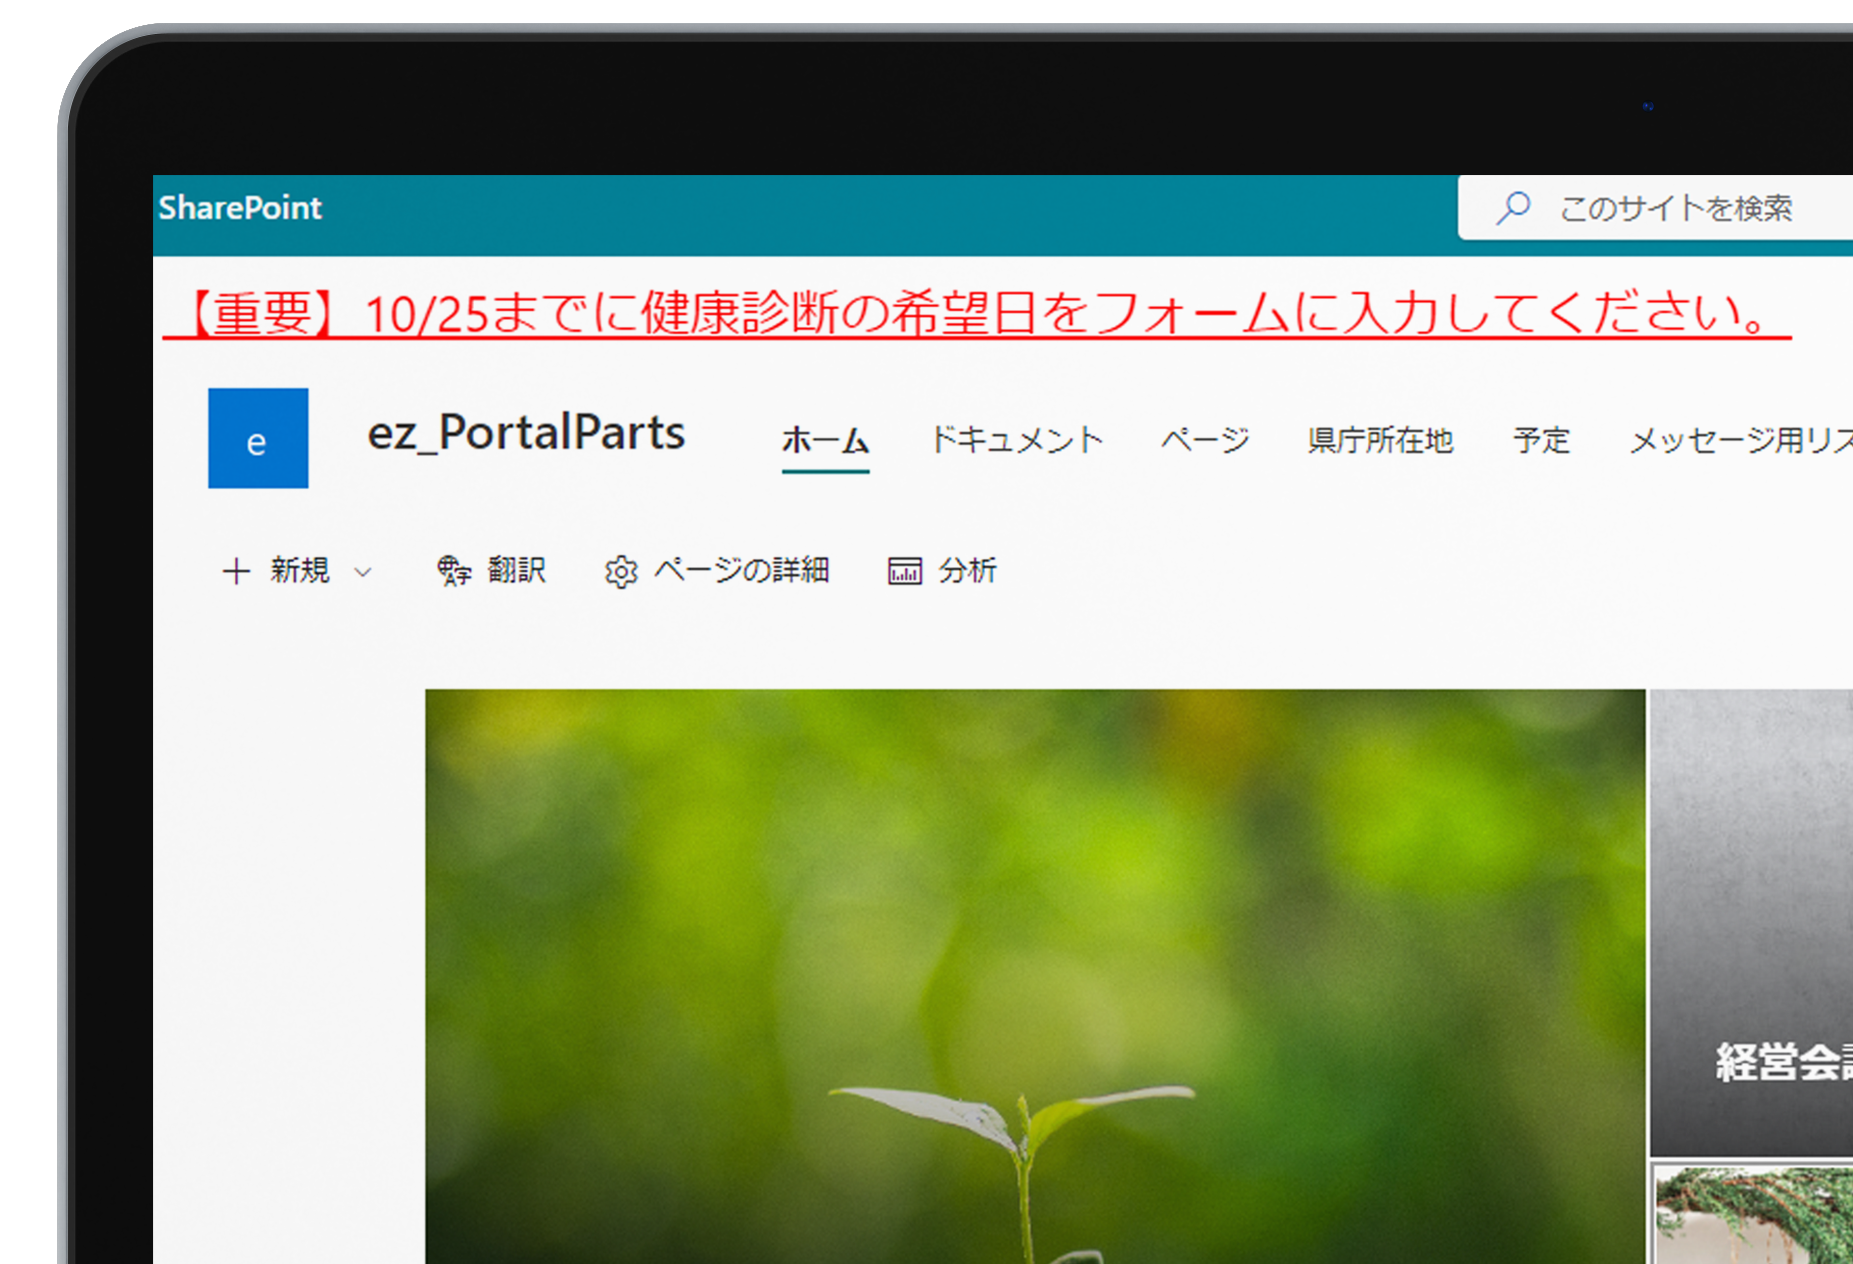This screenshot has height=1264, width=1853.
Task: Click the search magnifier icon
Action: coord(1514,208)
